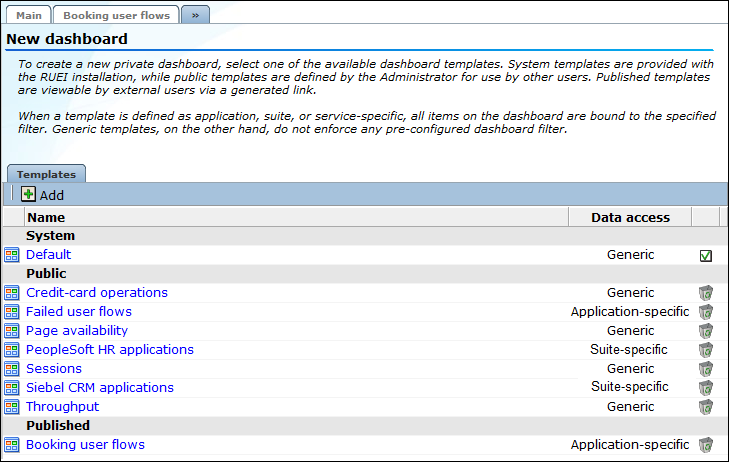This screenshot has width=729, height=462.
Task: Click Generic value in Throughput row
Action: coord(630,407)
